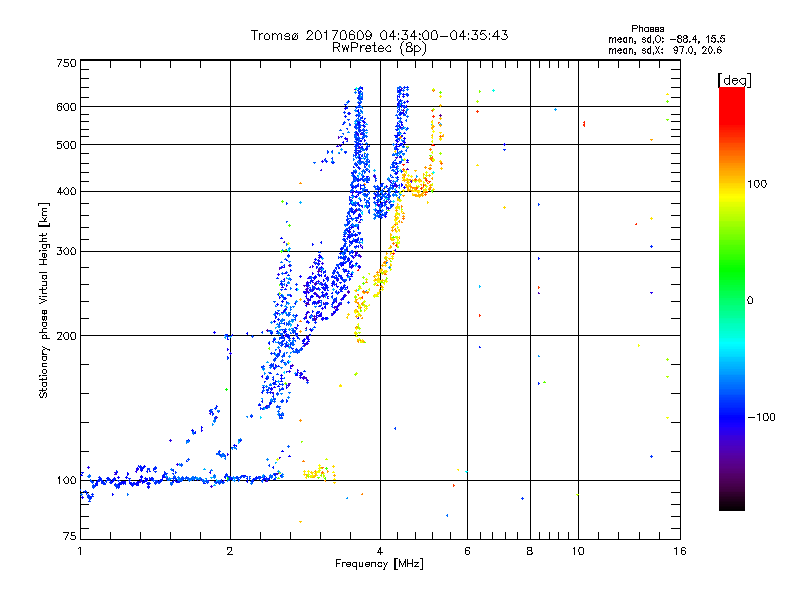Click the Frequency [MHz] axis label
Screen dimensions: 800x600
379,564
